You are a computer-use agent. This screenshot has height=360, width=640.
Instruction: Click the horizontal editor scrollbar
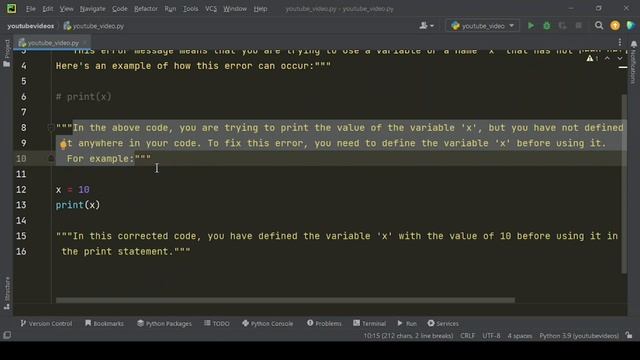pyautogui.click(x=285, y=300)
